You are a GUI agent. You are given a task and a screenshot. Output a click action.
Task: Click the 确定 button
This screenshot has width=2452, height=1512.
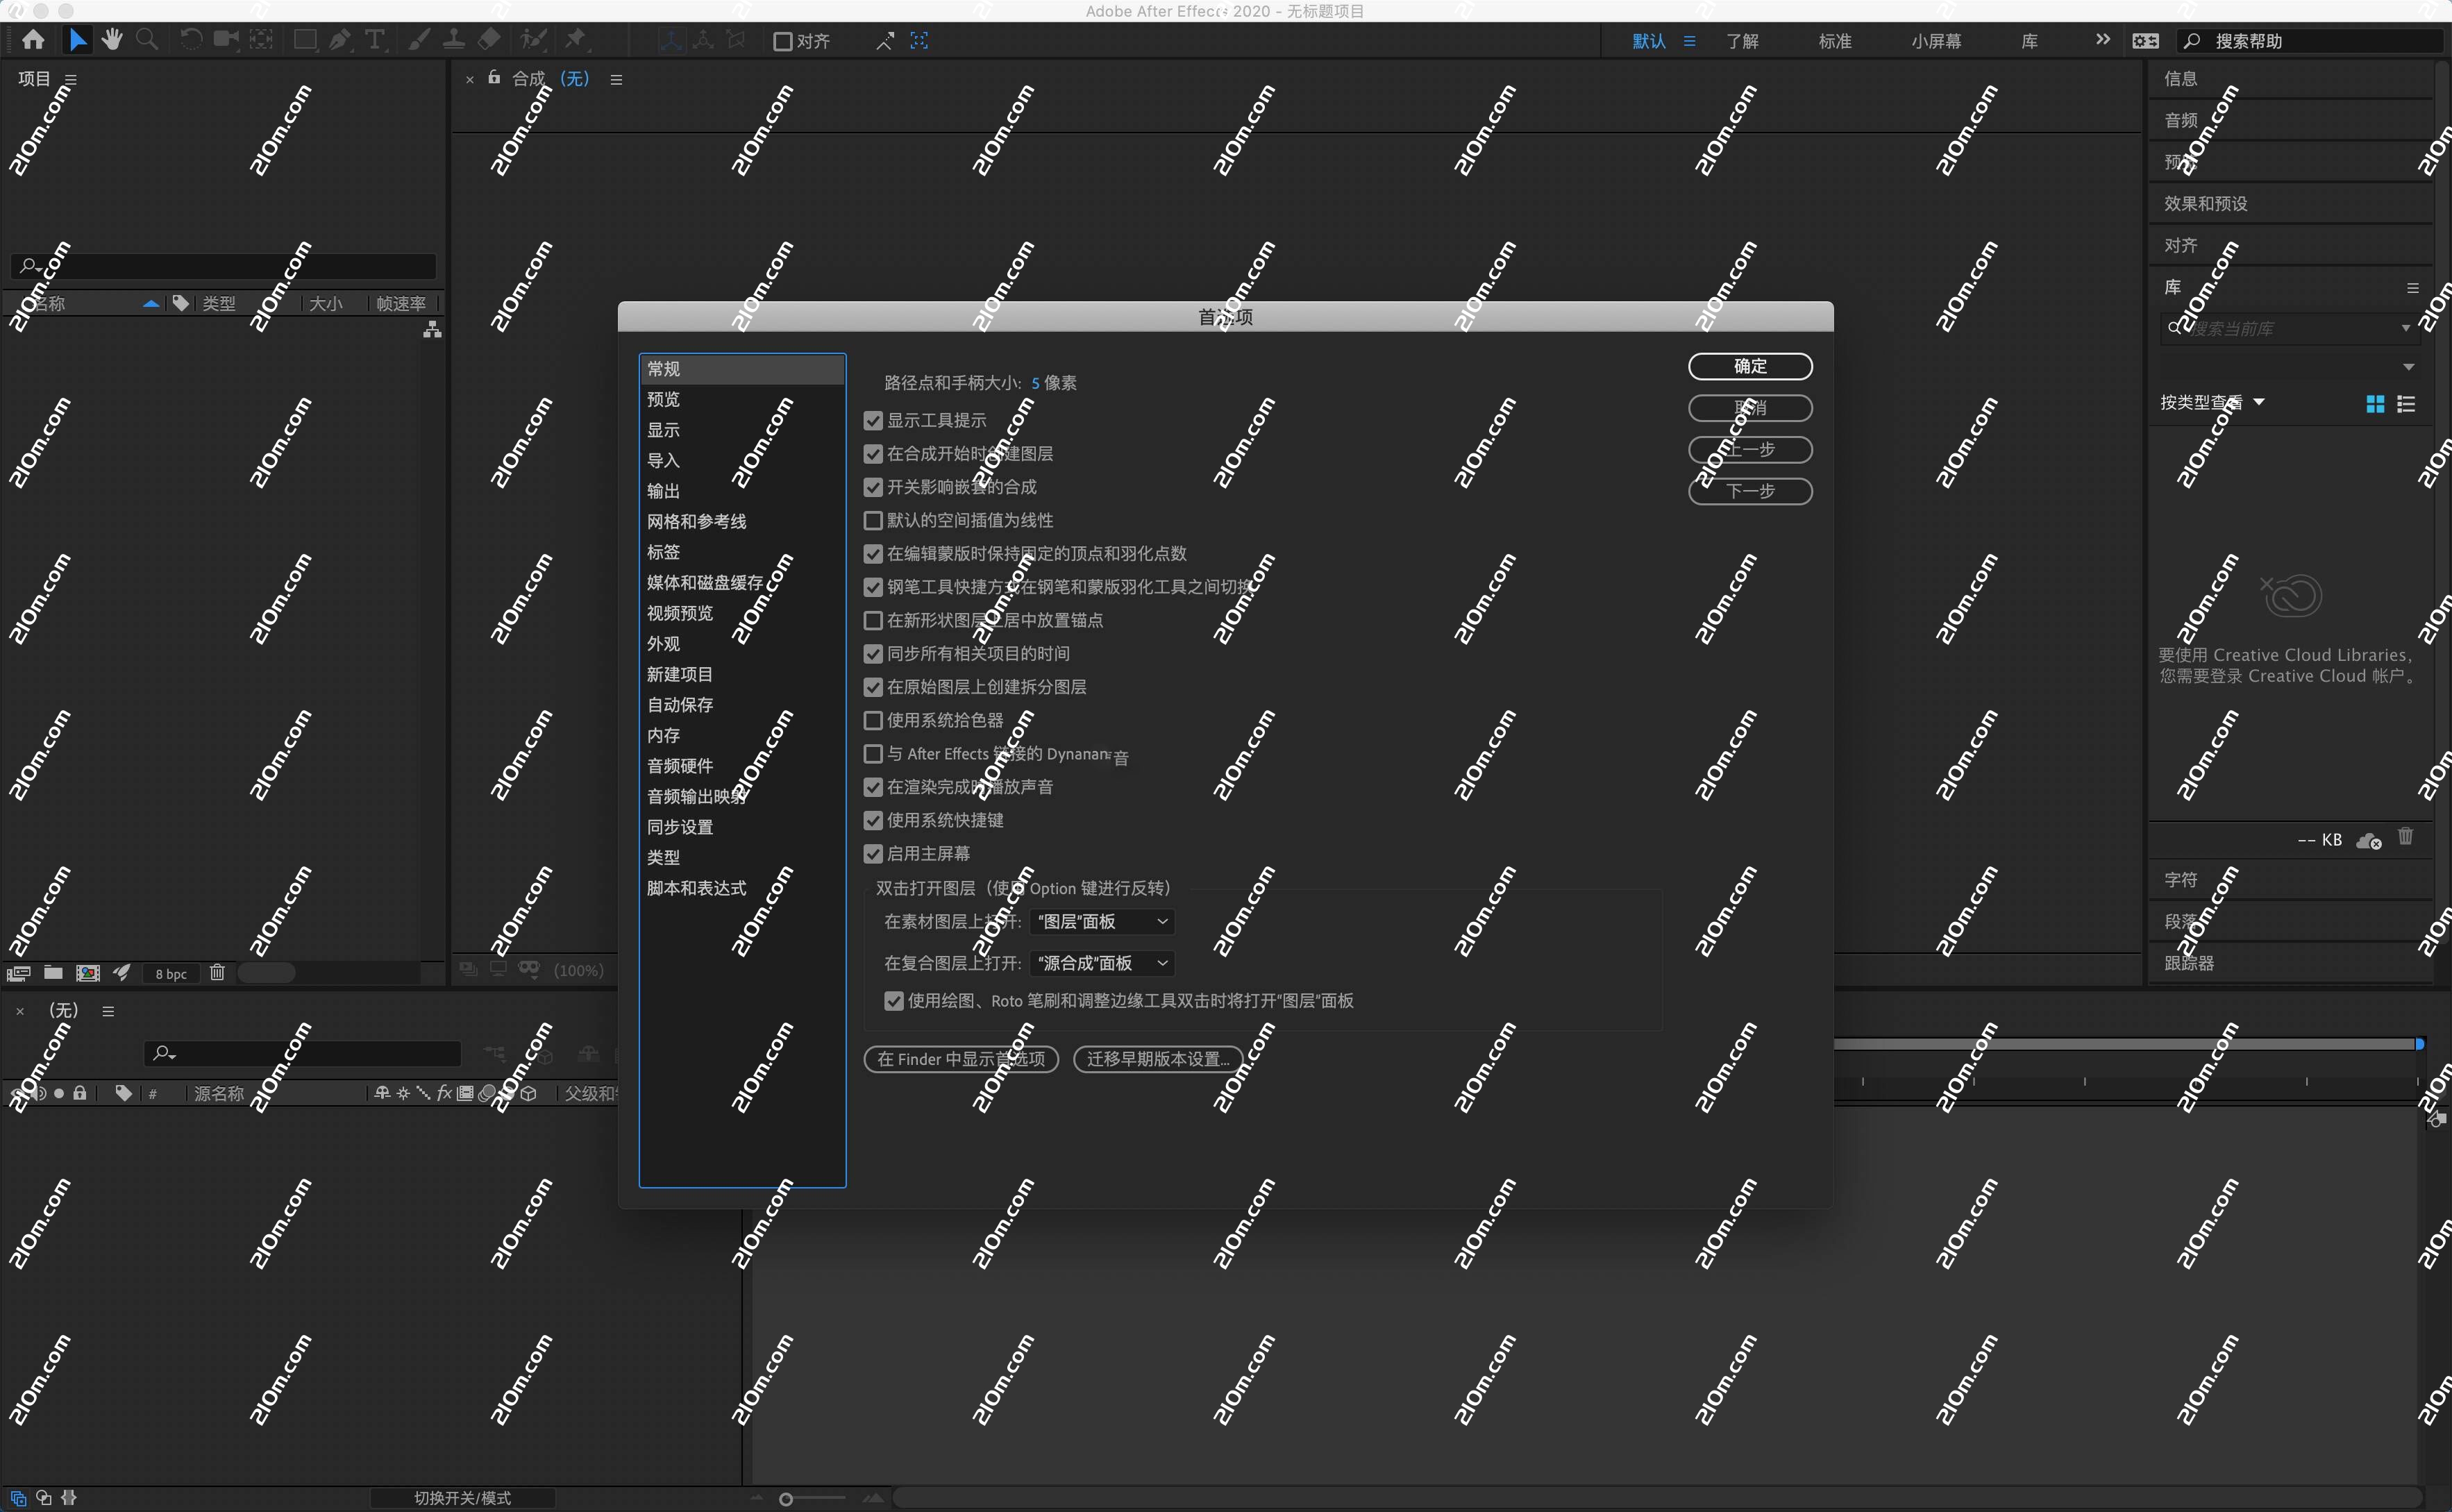coord(1750,367)
